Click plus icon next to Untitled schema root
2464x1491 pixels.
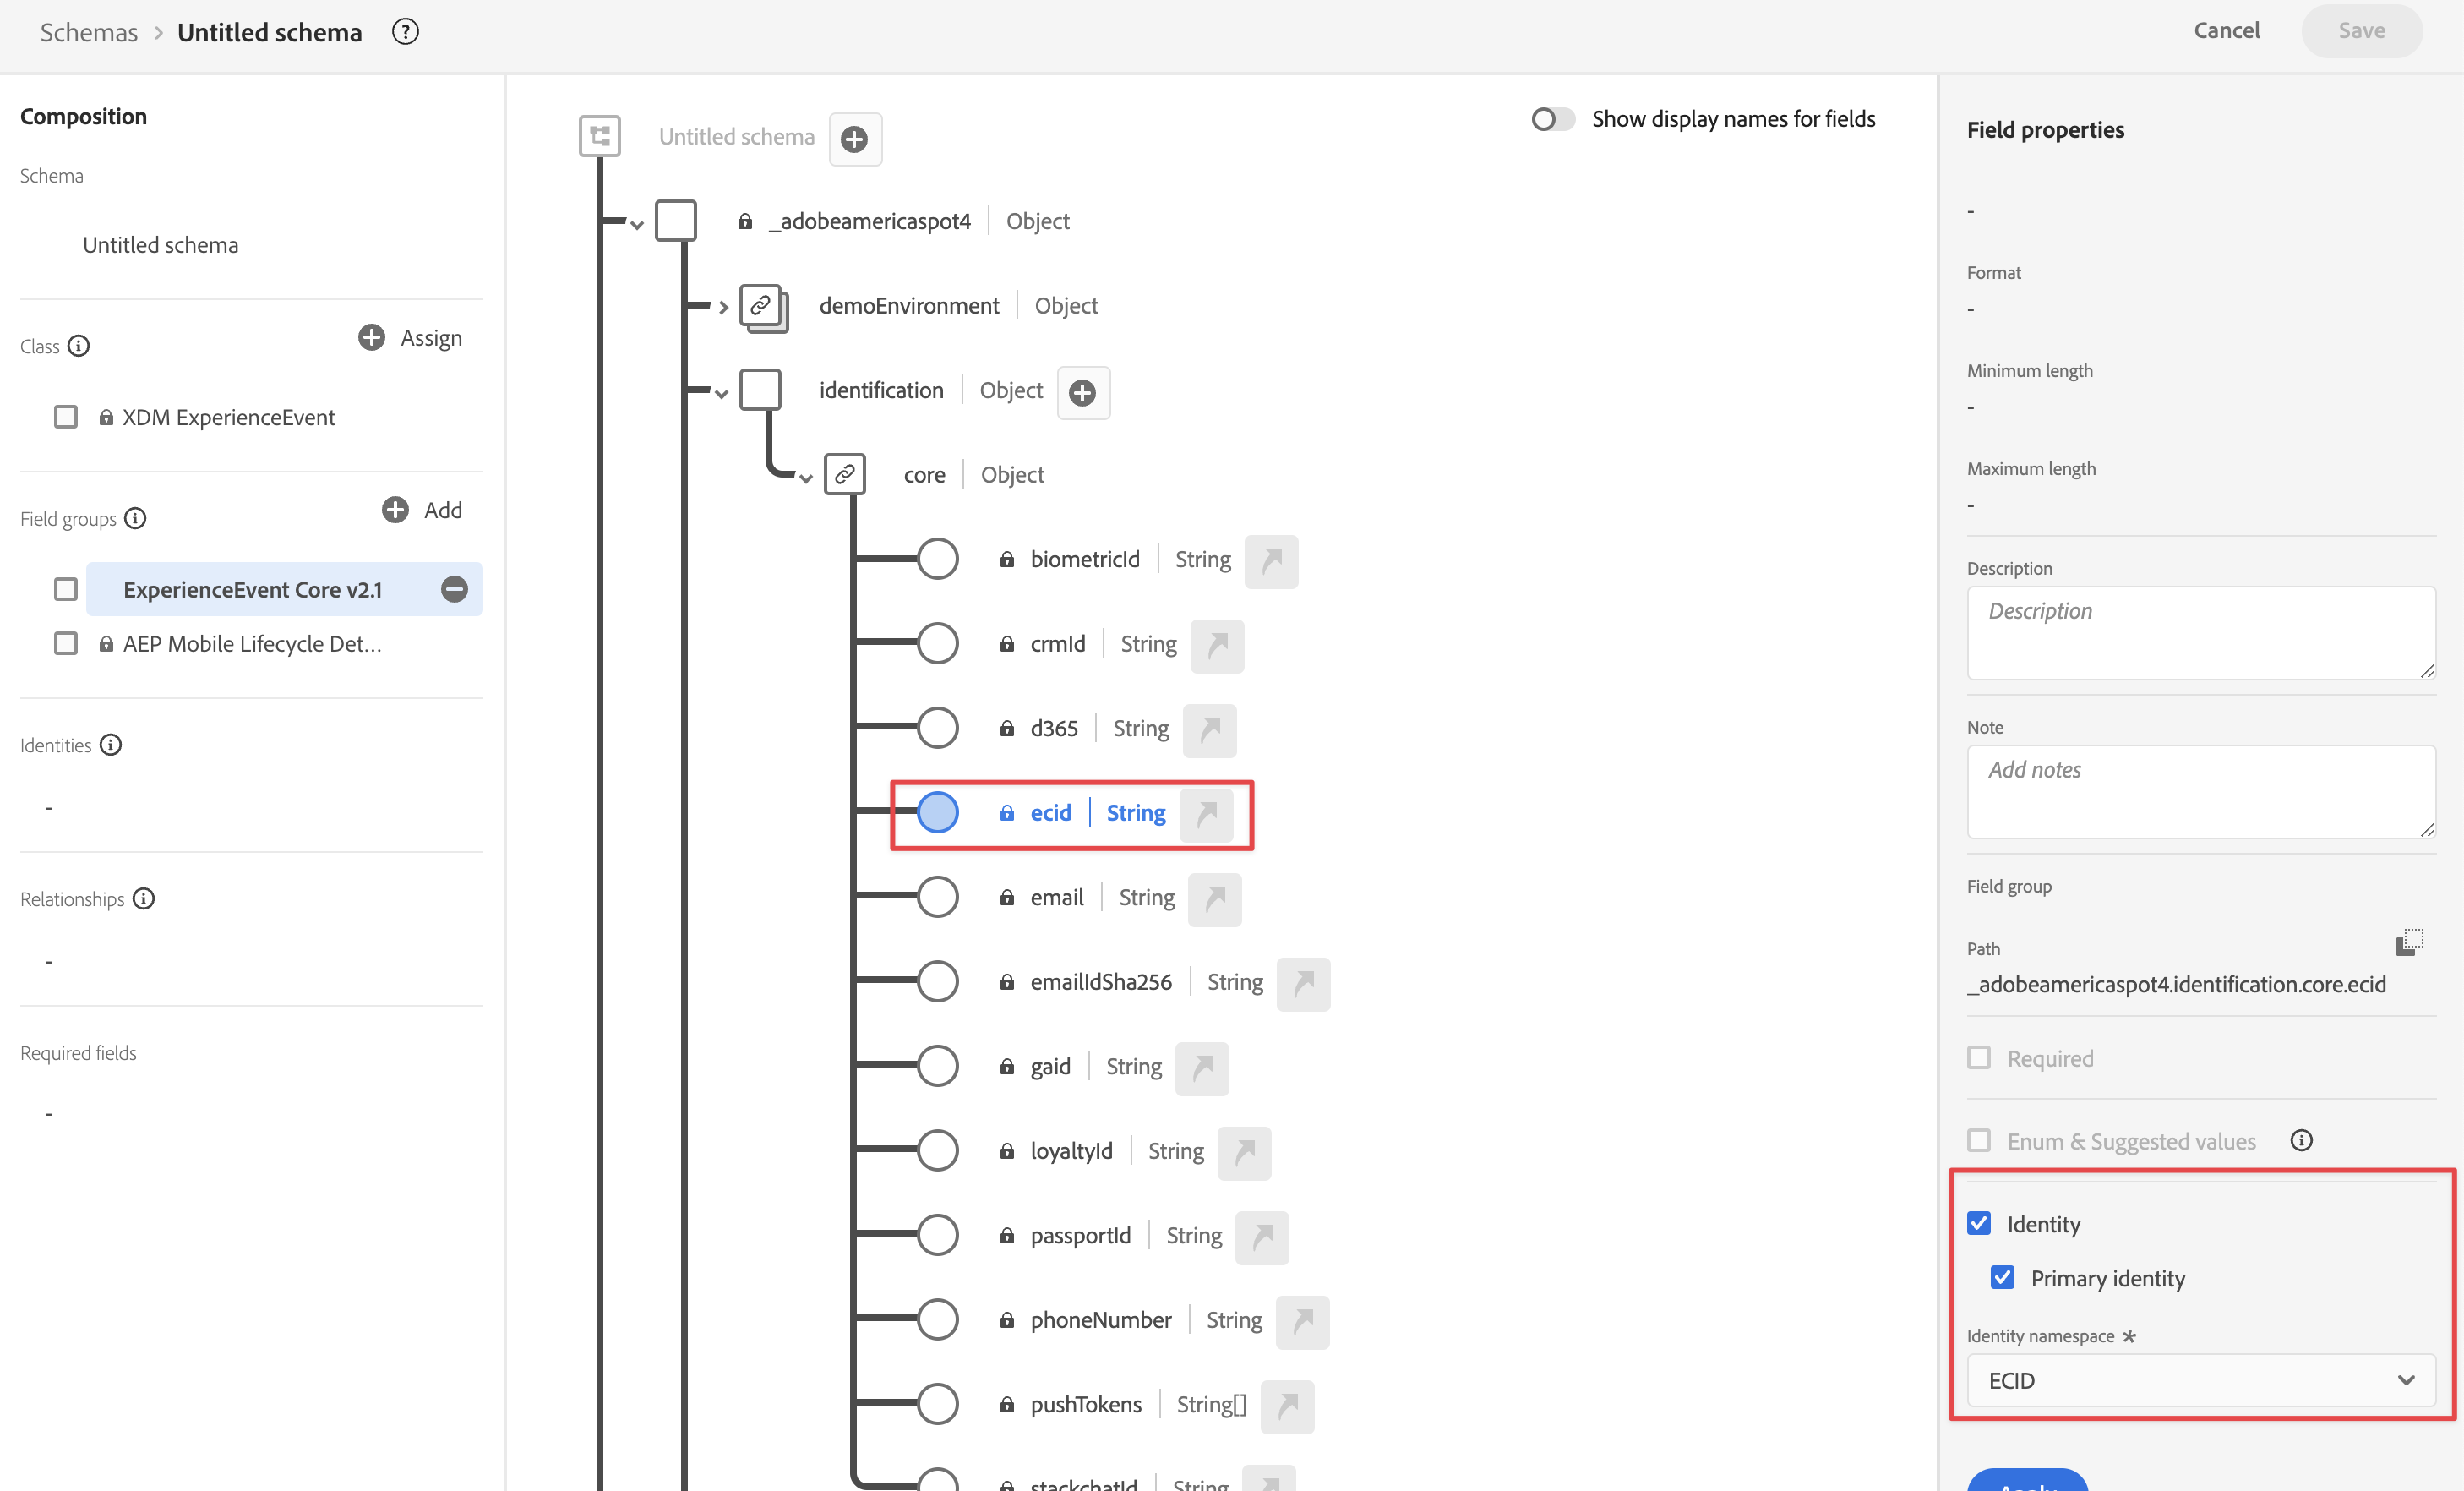[854, 139]
